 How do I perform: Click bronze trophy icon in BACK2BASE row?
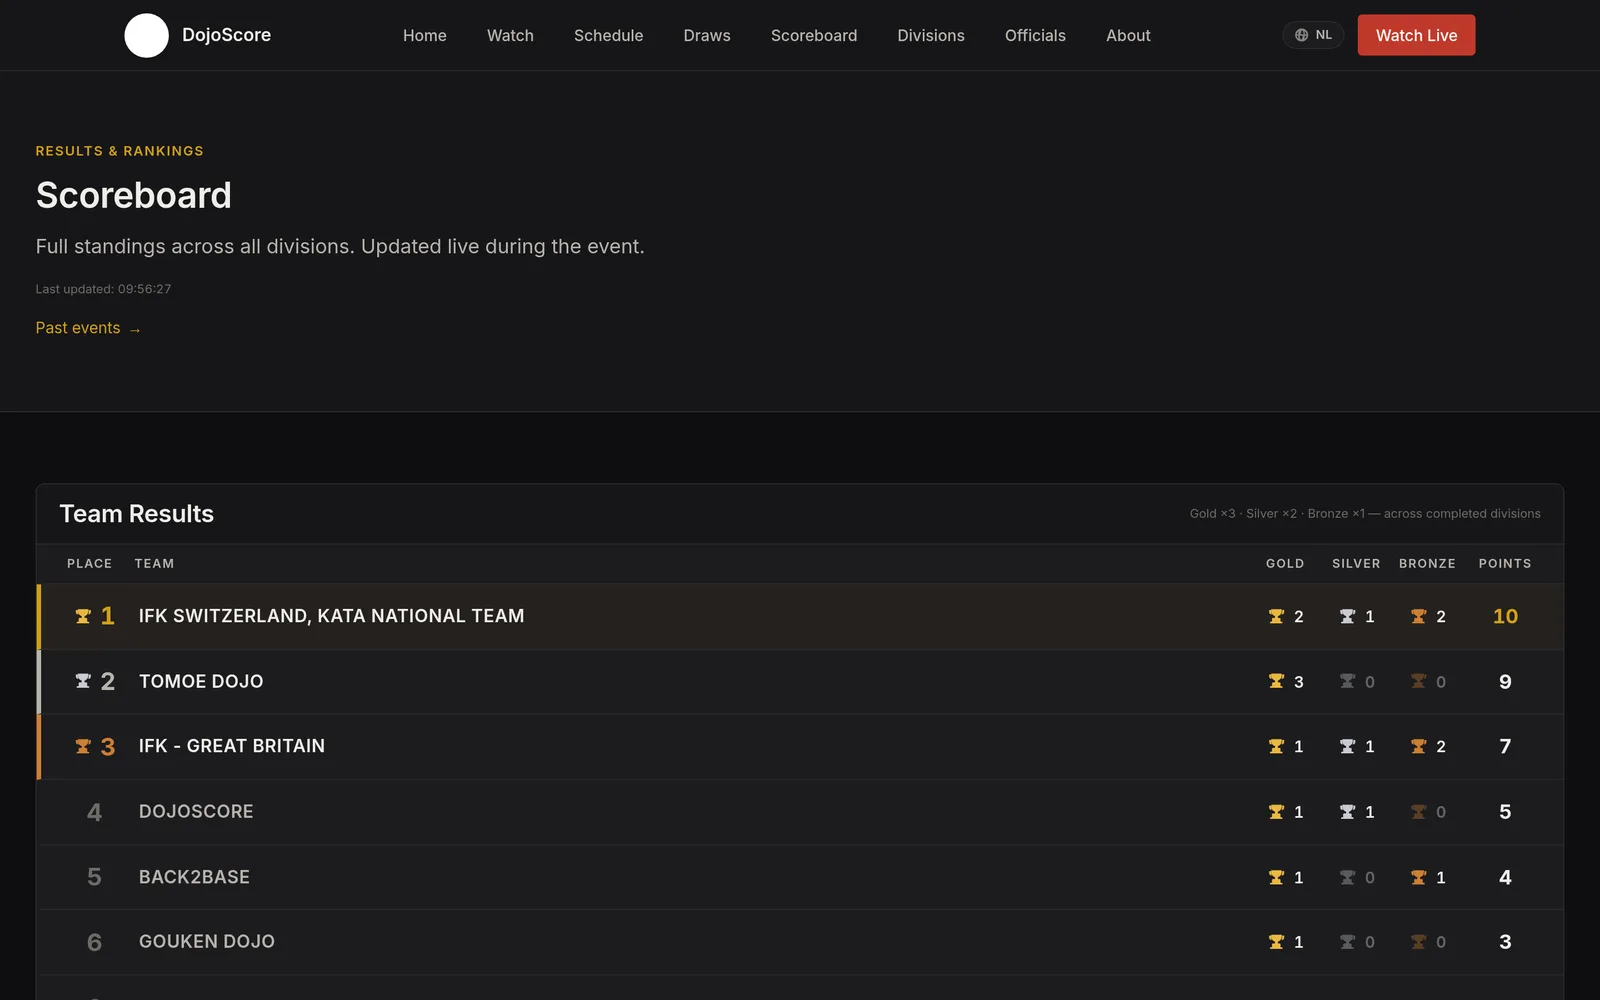click(1418, 877)
